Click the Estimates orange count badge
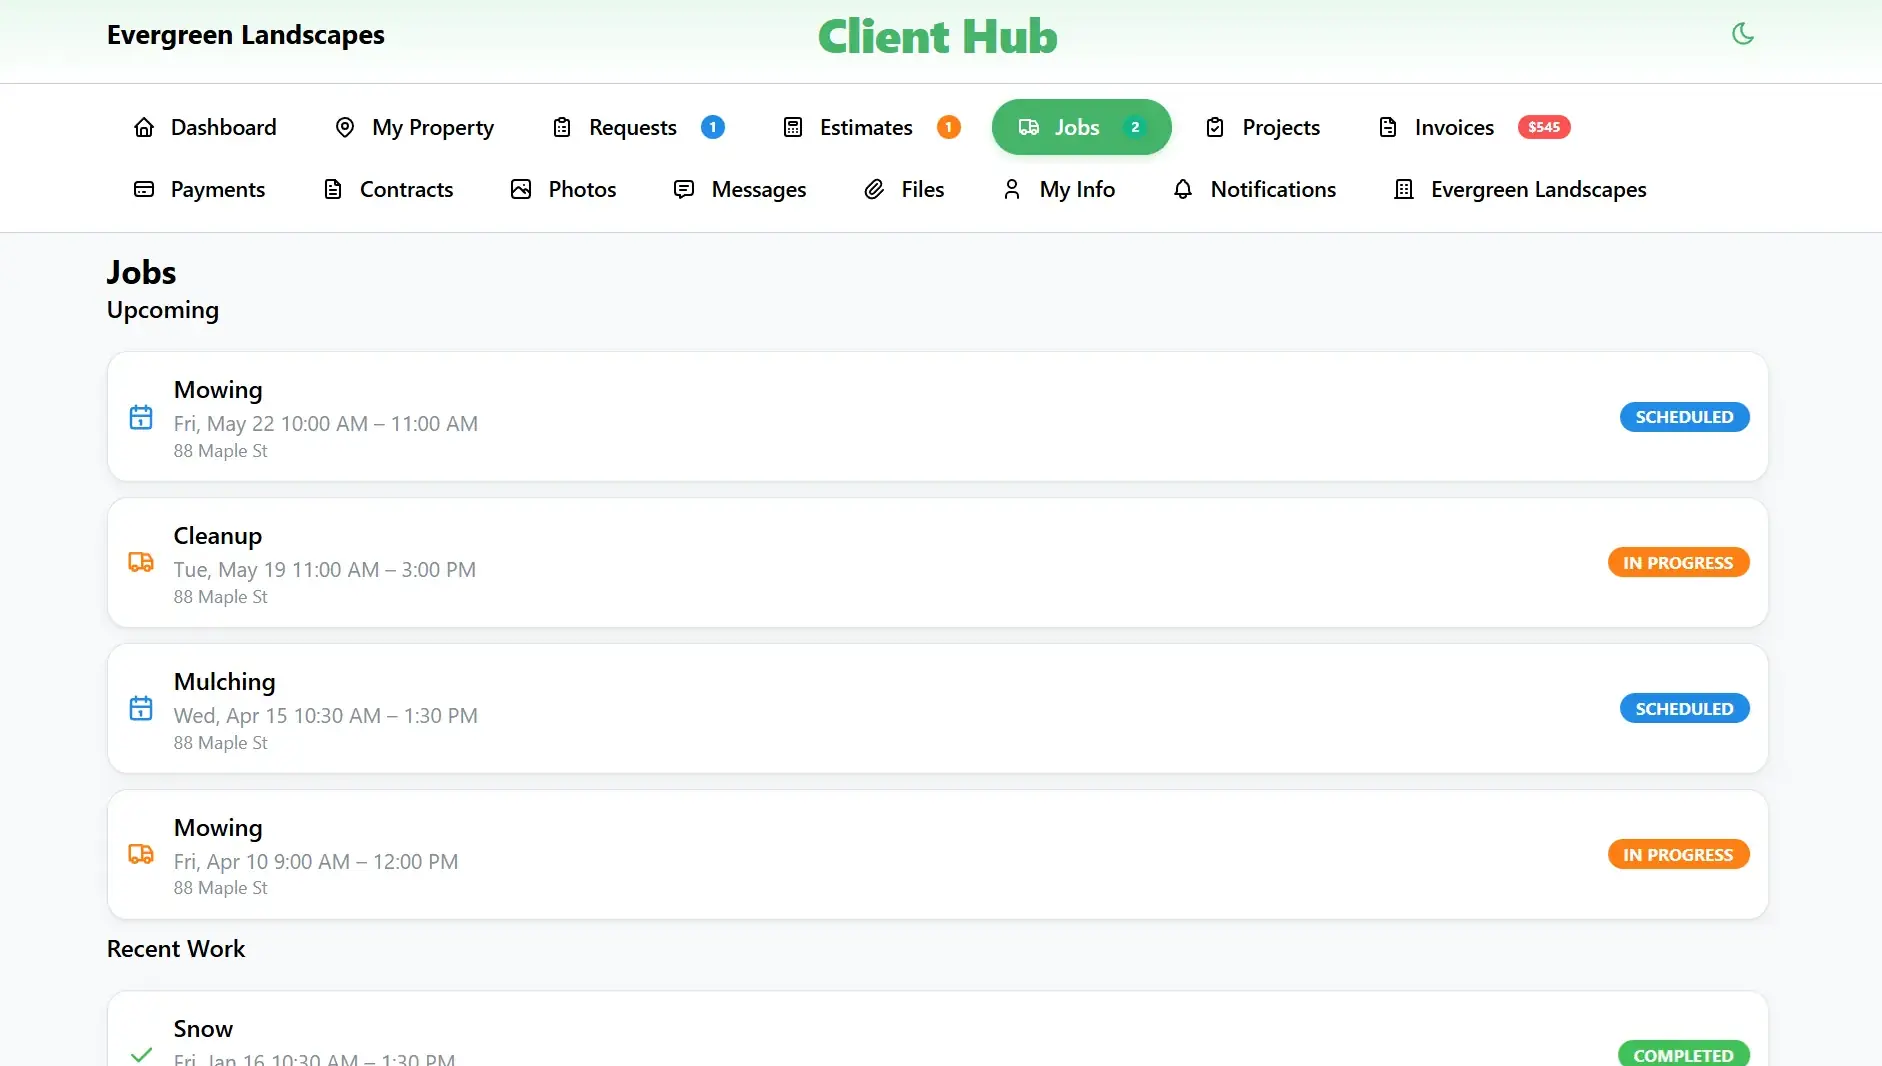This screenshot has height=1066, width=1882. pyautogui.click(x=948, y=127)
